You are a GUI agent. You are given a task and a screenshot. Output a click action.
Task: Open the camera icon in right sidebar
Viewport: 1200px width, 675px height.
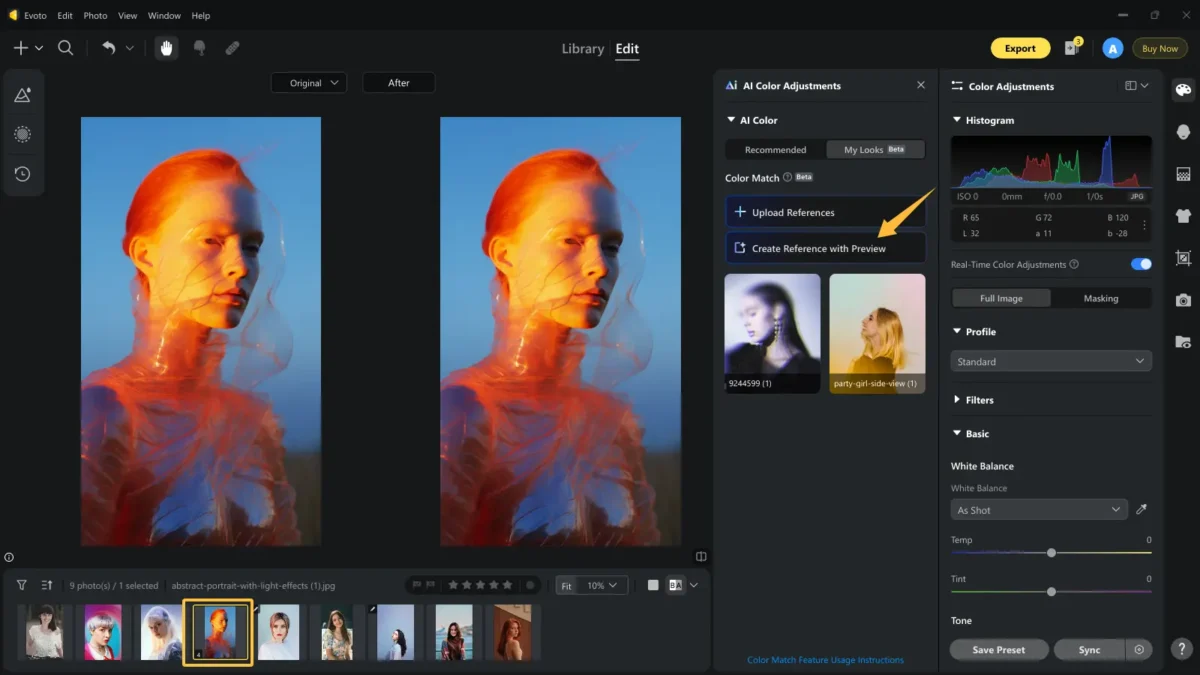(1183, 300)
